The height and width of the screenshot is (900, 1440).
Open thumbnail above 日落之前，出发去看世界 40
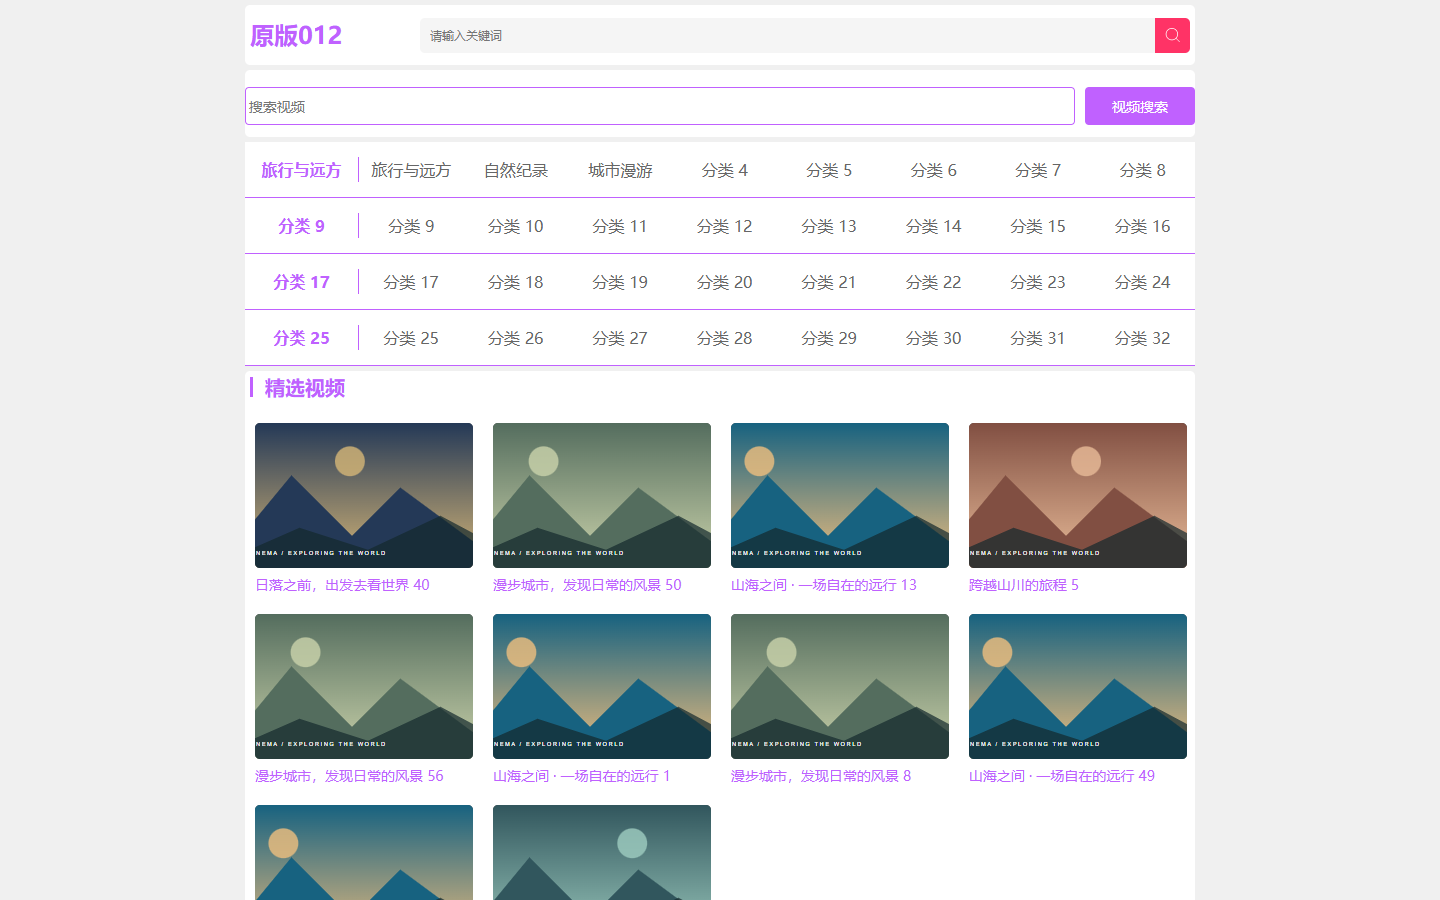coord(364,495)
